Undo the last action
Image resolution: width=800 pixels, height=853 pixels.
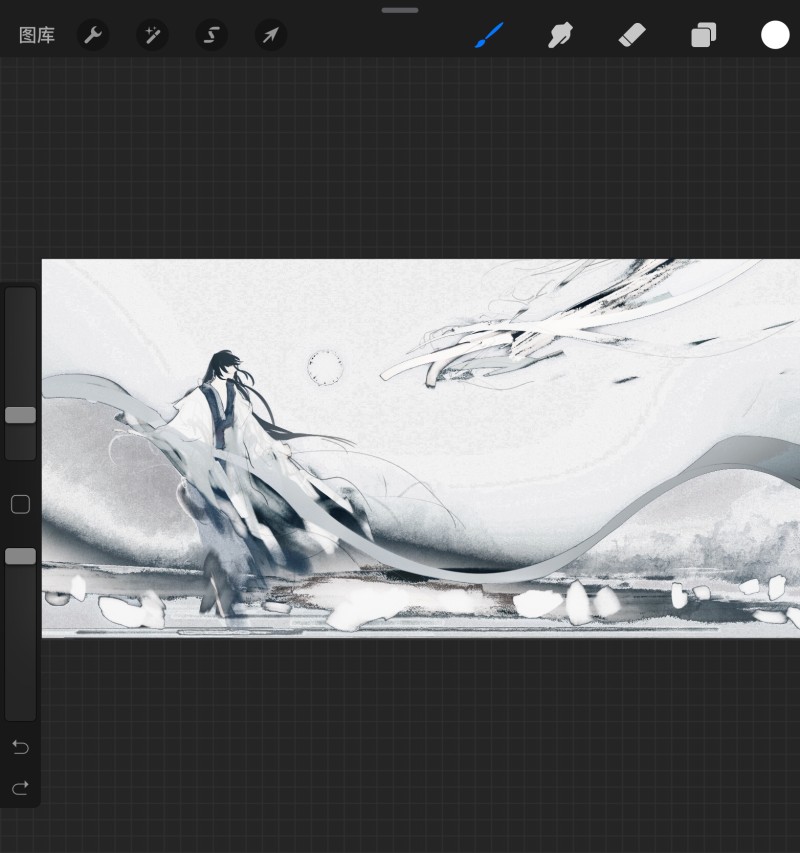21,747
